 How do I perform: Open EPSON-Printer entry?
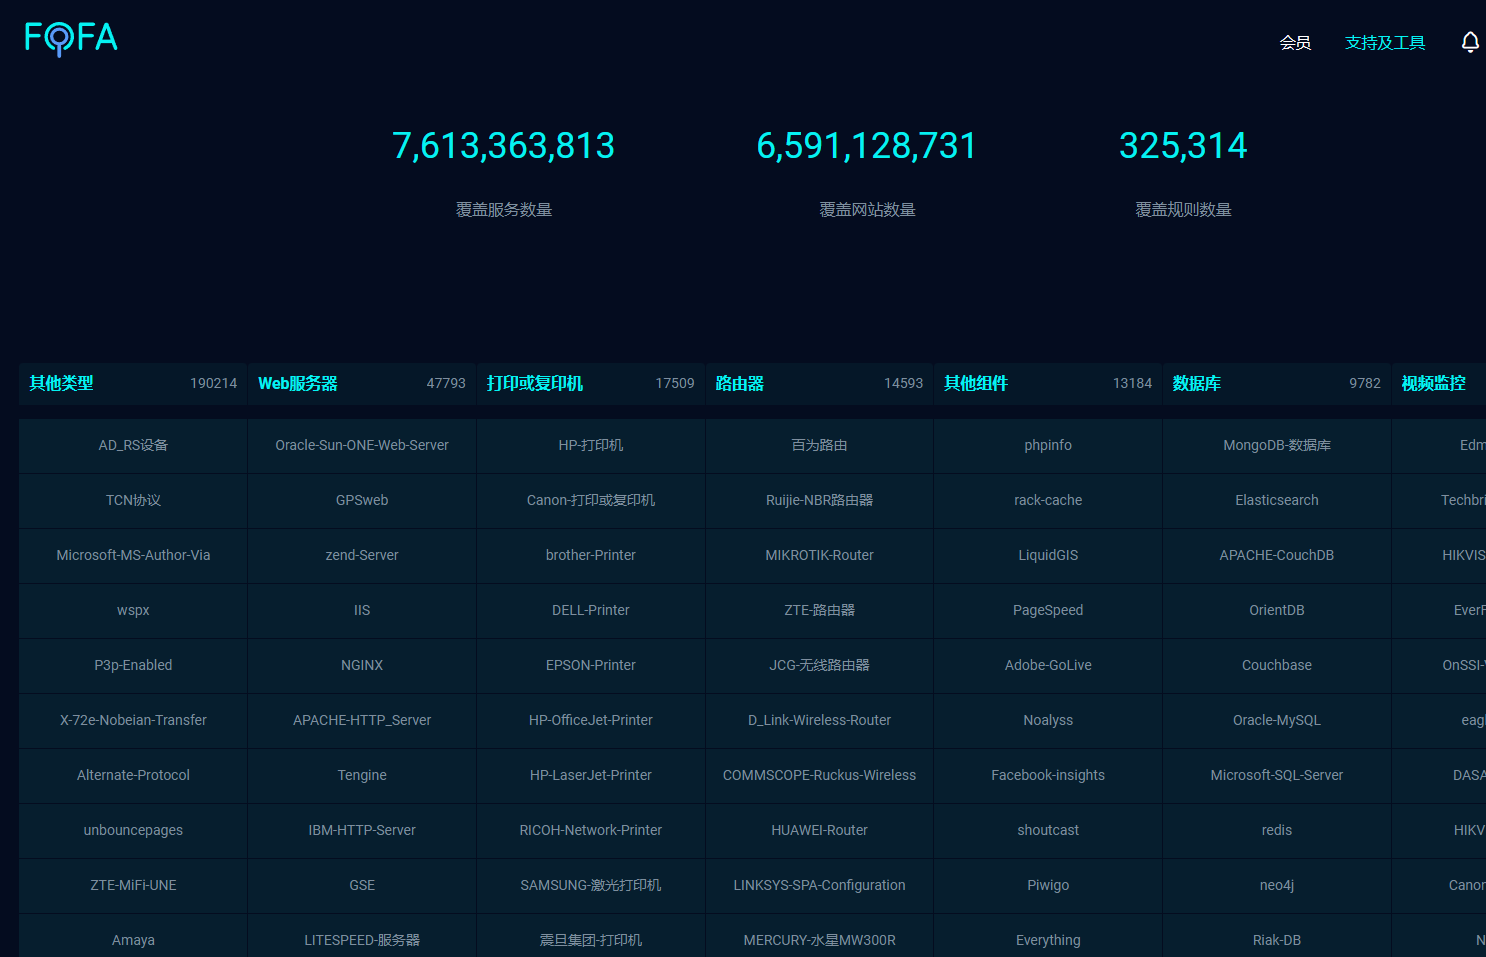coord(591,665)
